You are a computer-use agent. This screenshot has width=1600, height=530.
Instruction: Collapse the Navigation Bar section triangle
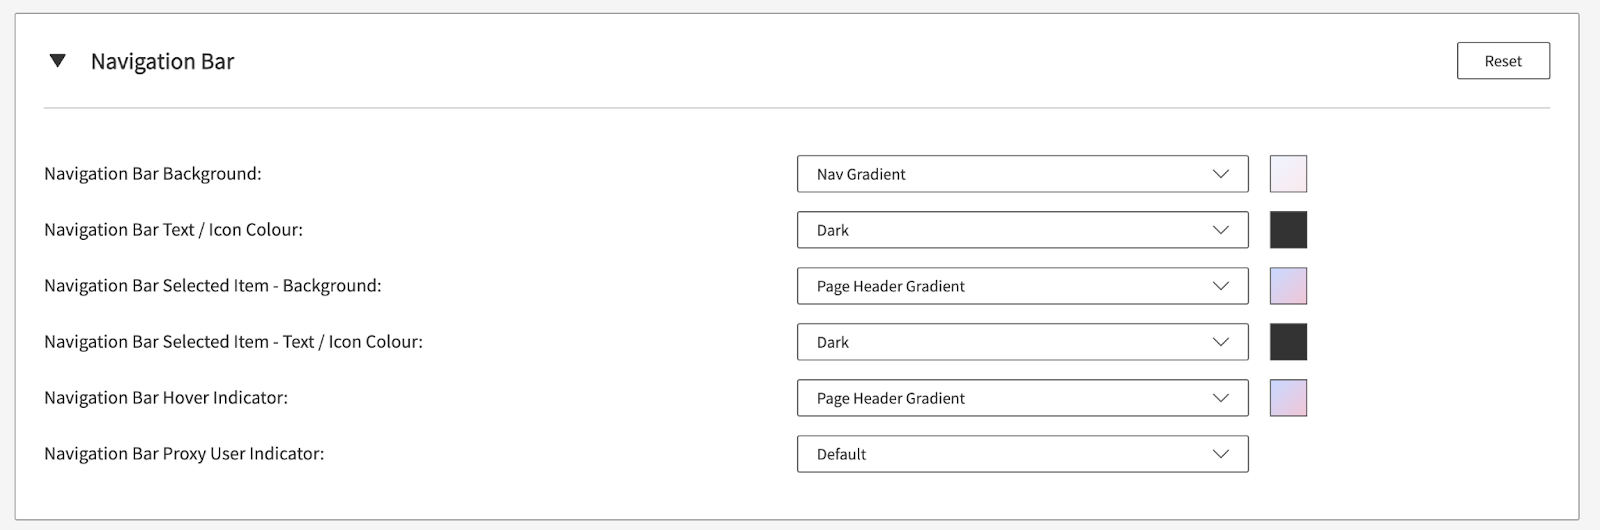(x=58, y=61)
